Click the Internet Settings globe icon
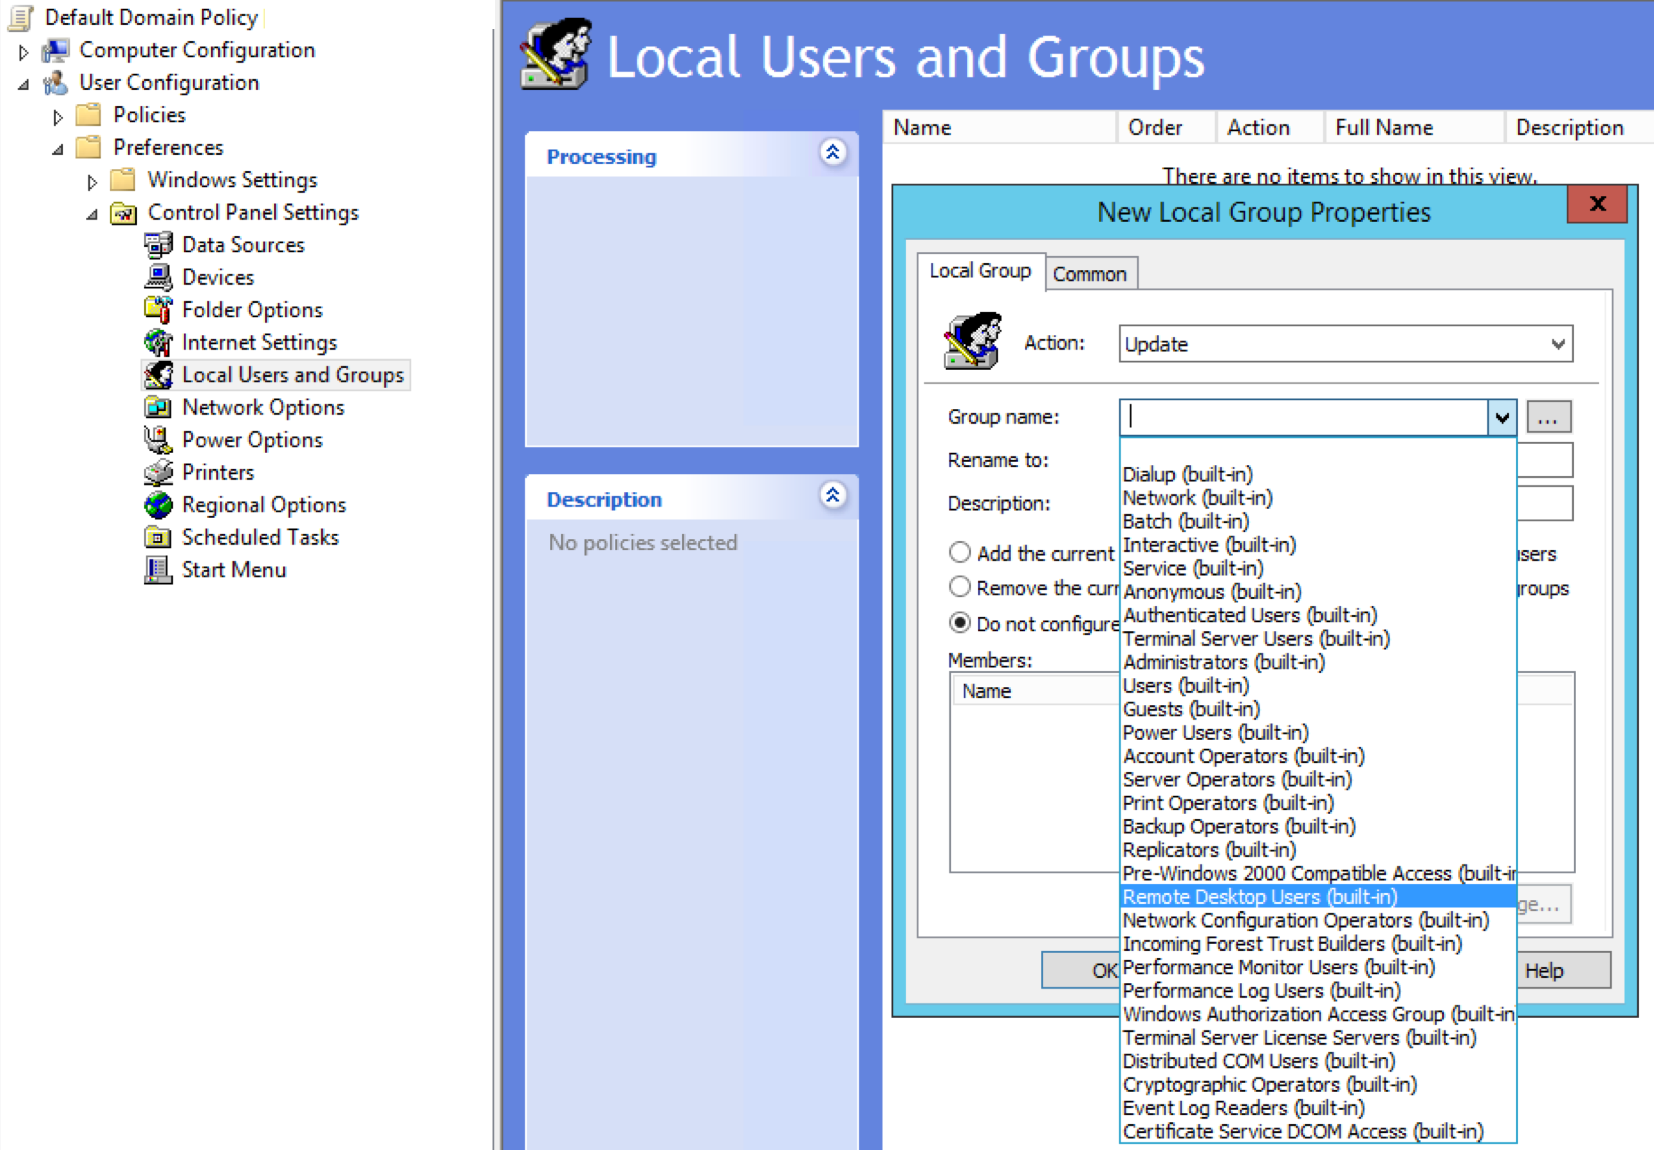The image size is (1654, 1150). tap(158, 343)
